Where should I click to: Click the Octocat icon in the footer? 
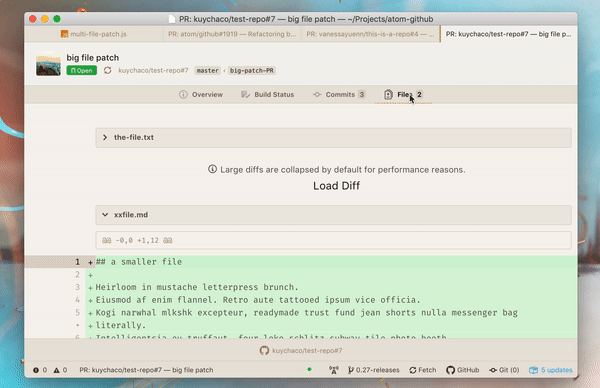click(264, 351)
